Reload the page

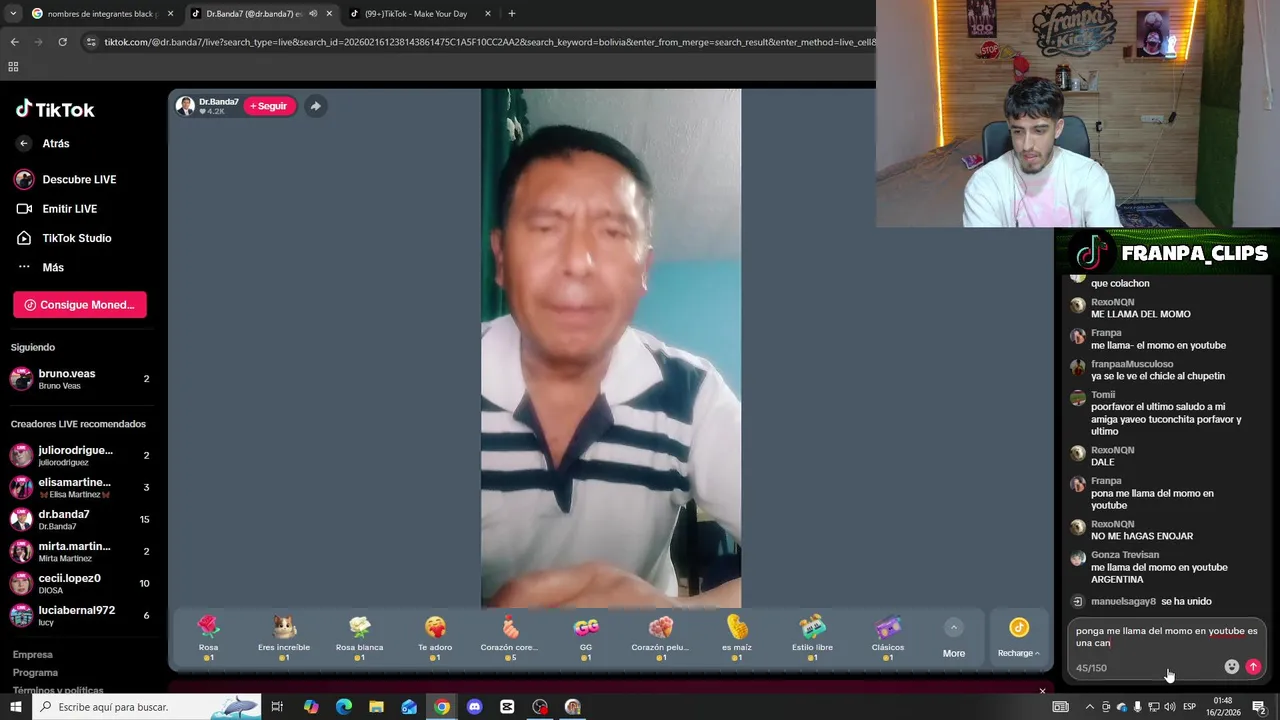(x=62, y=42)
